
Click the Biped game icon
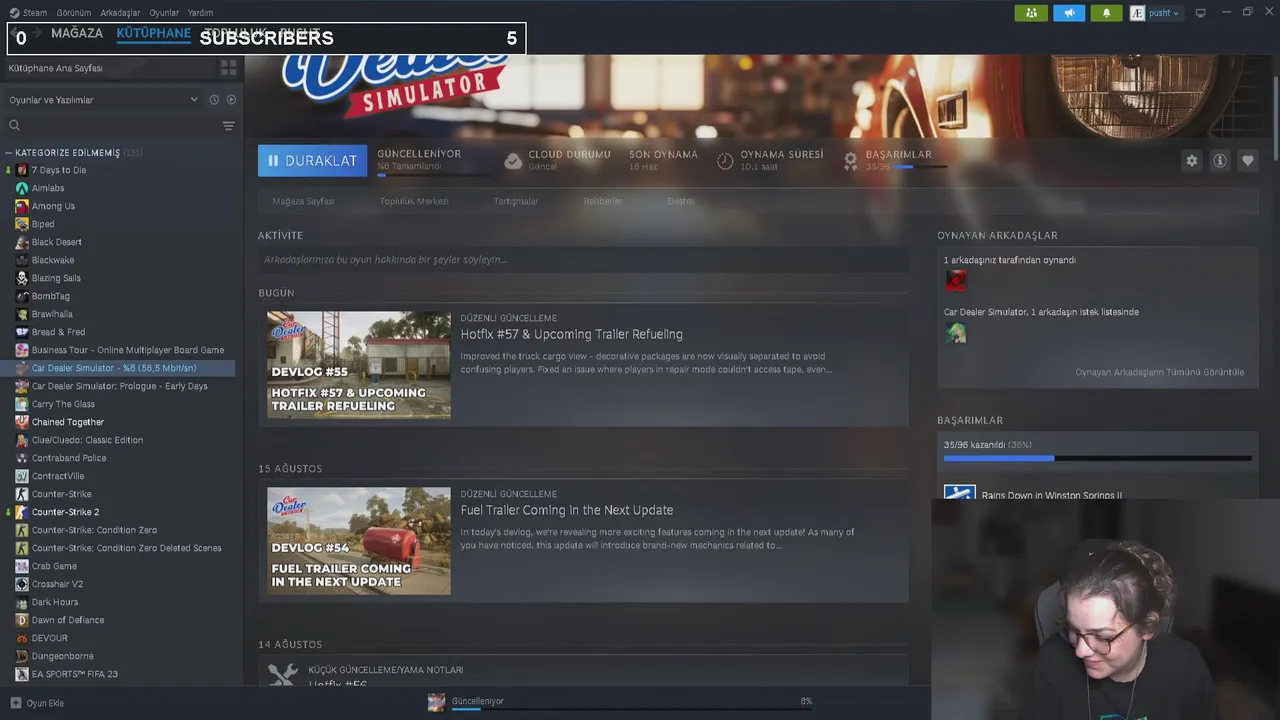click(22, 224)
